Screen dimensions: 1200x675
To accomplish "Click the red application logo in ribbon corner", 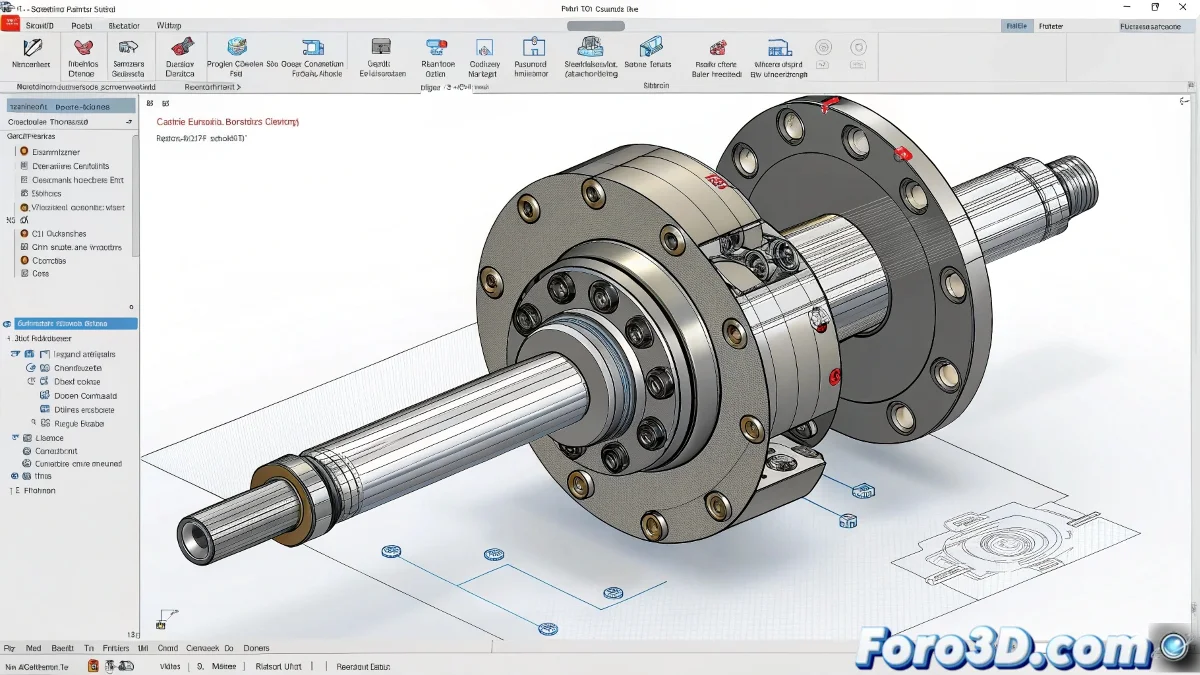I will pos(8,23).
